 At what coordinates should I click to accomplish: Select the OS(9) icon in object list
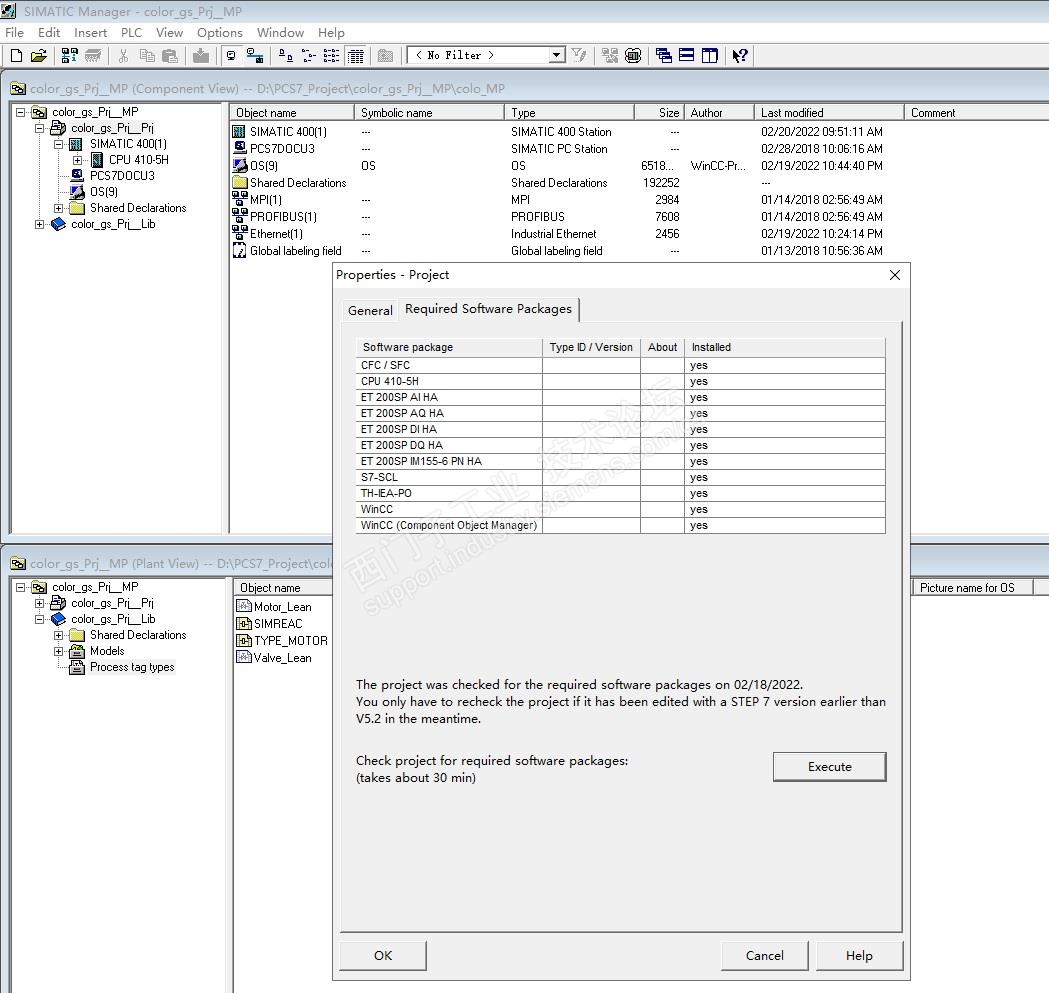(240, 166)
